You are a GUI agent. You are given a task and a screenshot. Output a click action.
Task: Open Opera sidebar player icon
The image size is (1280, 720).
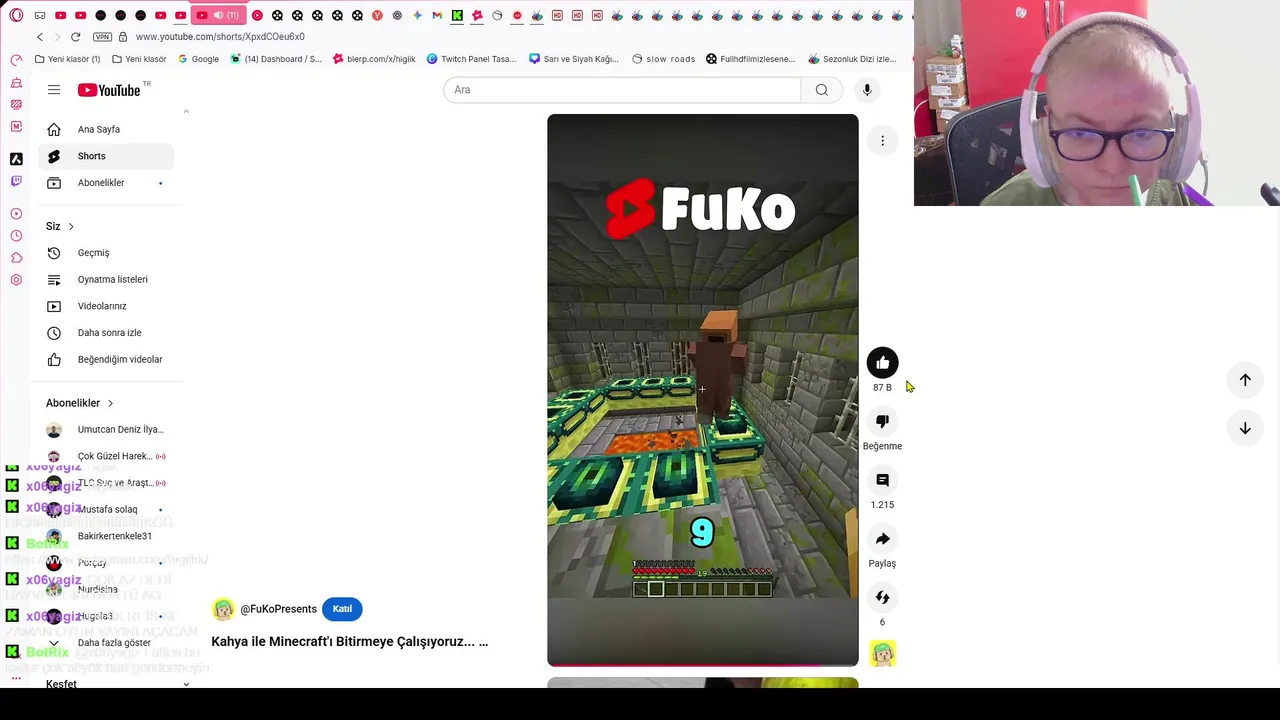[16, 214]
